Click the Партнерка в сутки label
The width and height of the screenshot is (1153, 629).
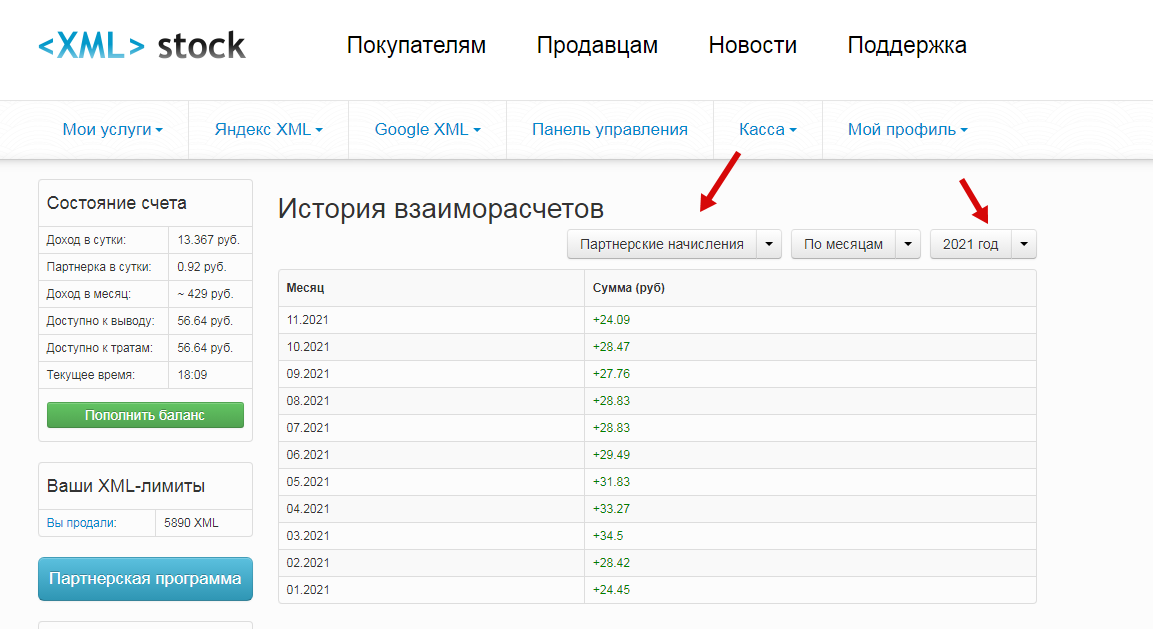tap(99, 267)
